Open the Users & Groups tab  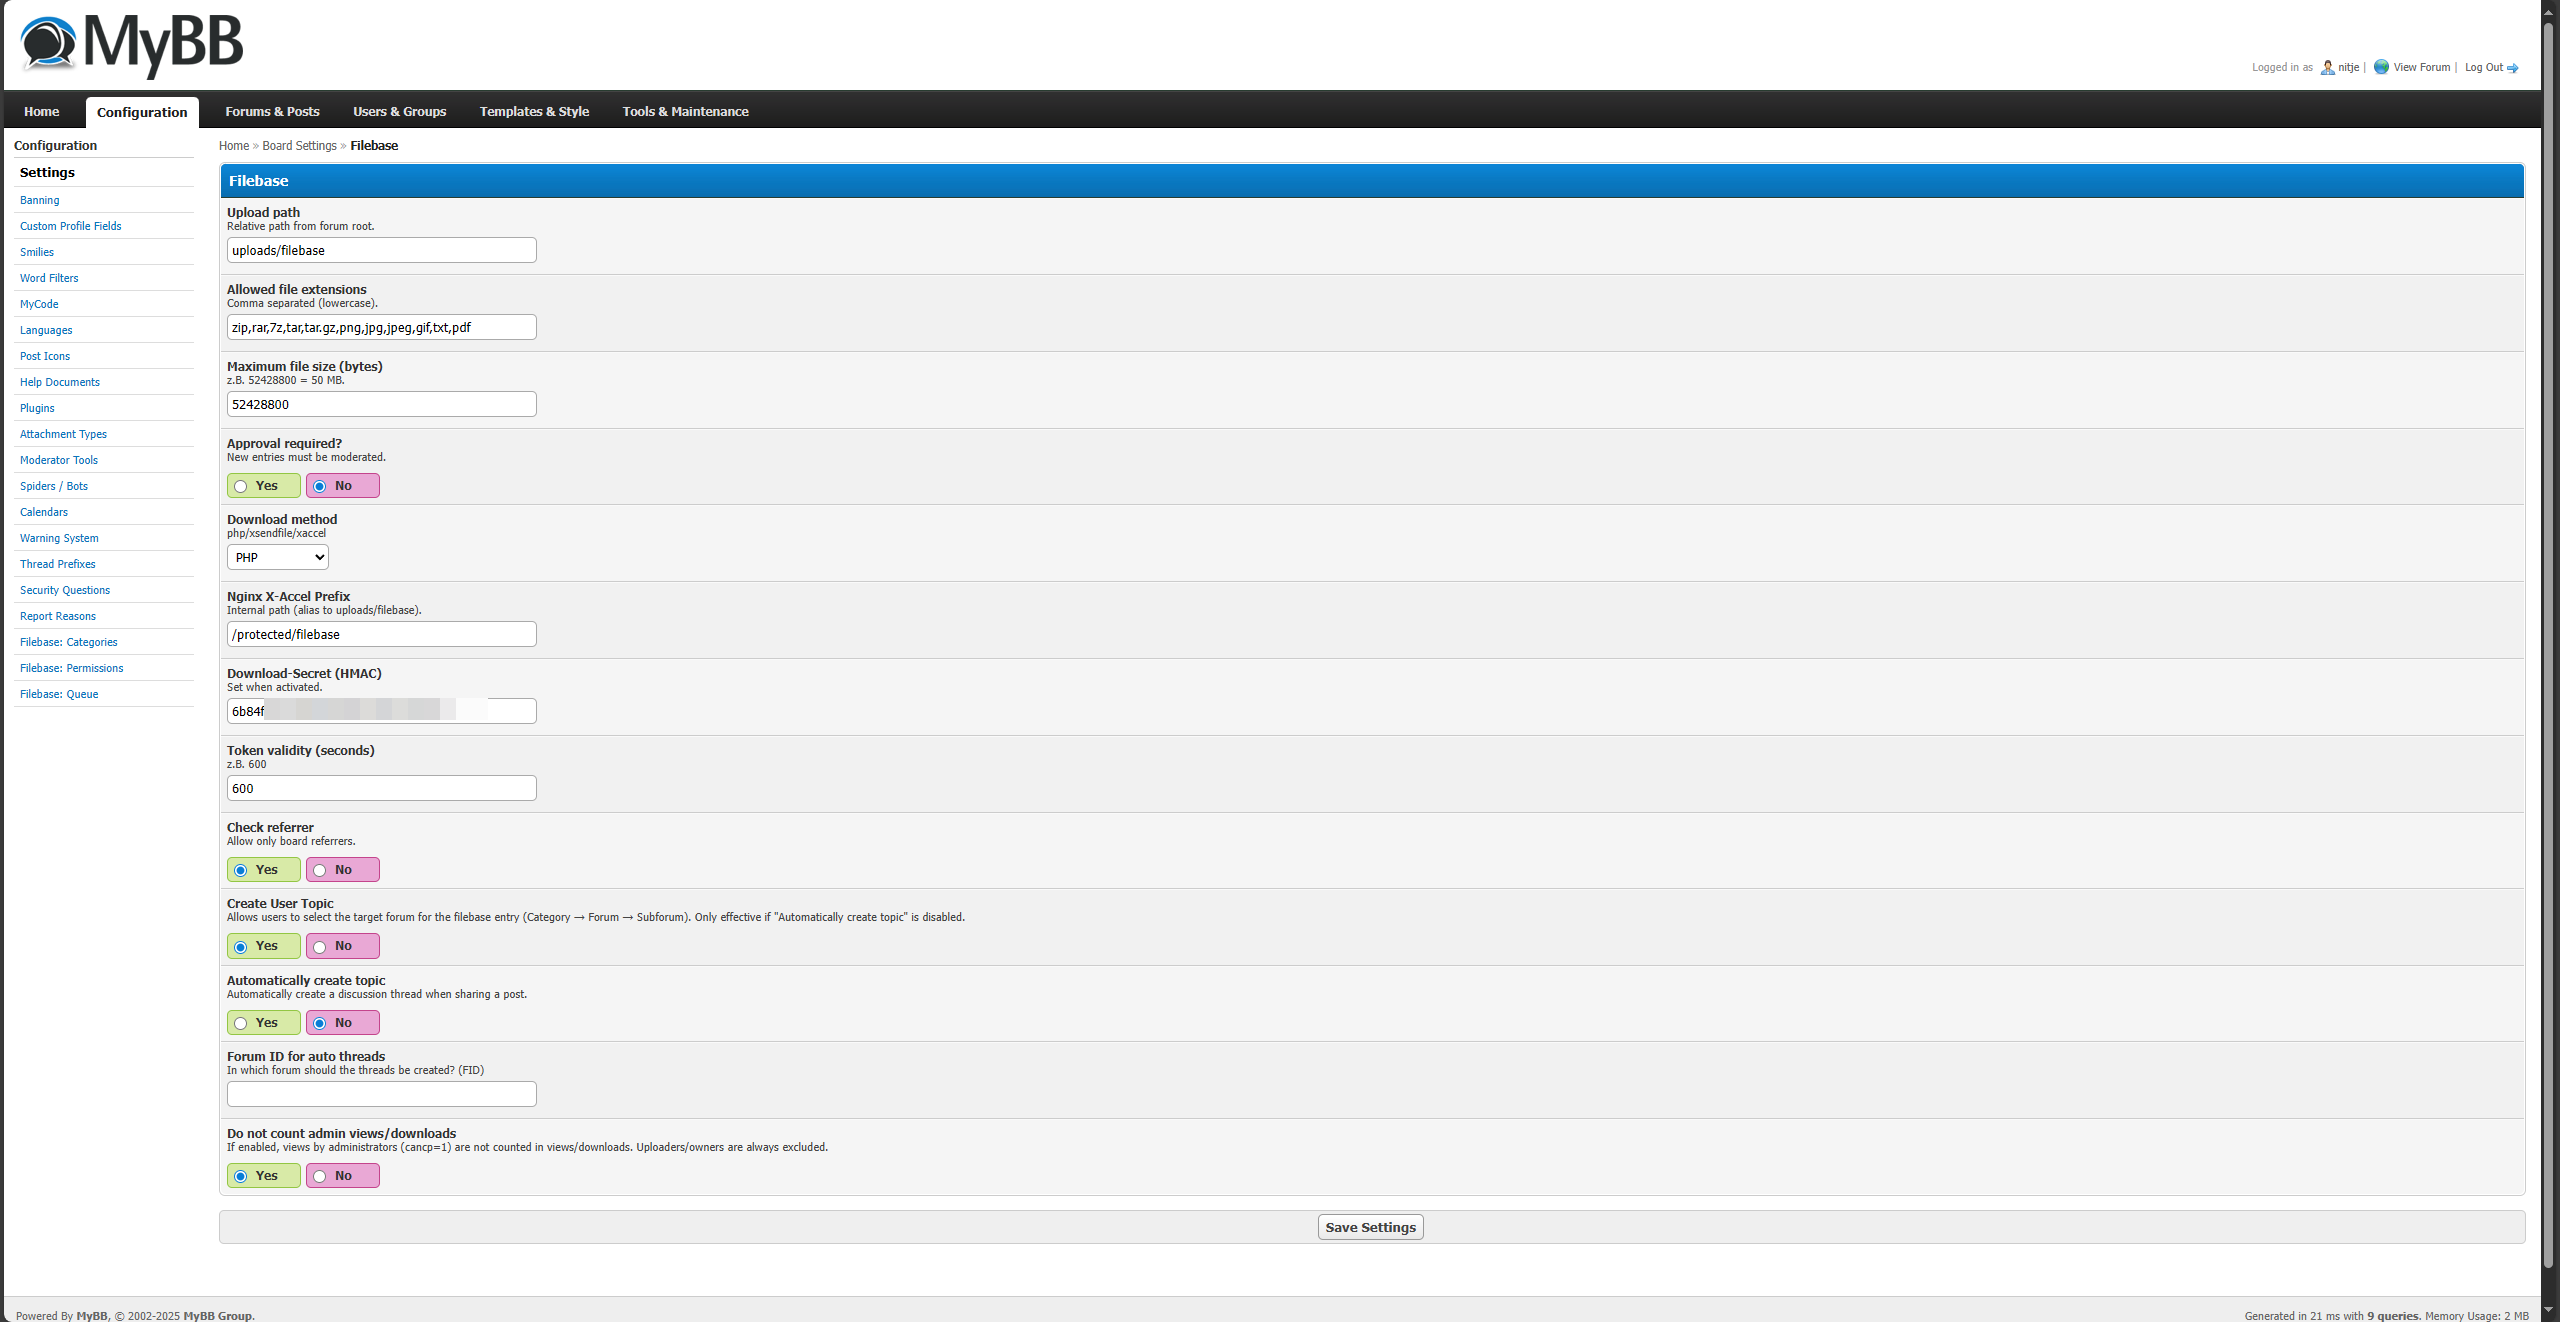399,112
